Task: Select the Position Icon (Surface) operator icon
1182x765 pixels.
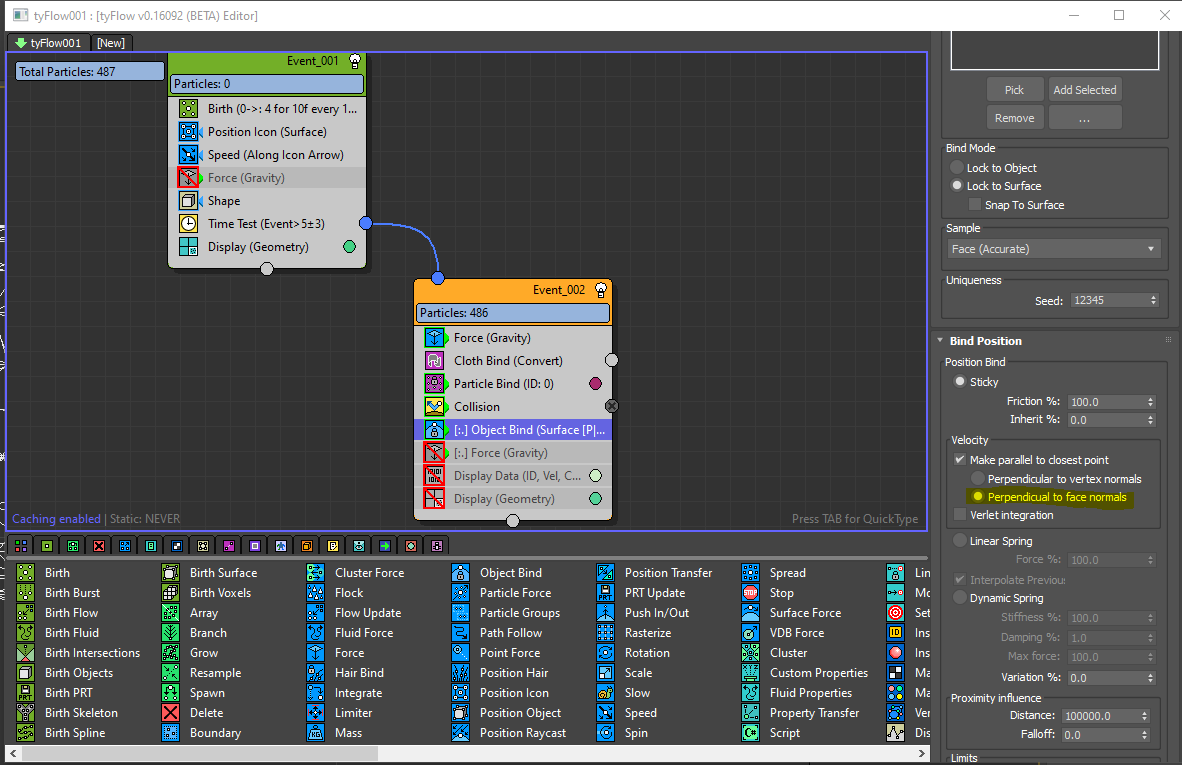Action: [188, 132]
